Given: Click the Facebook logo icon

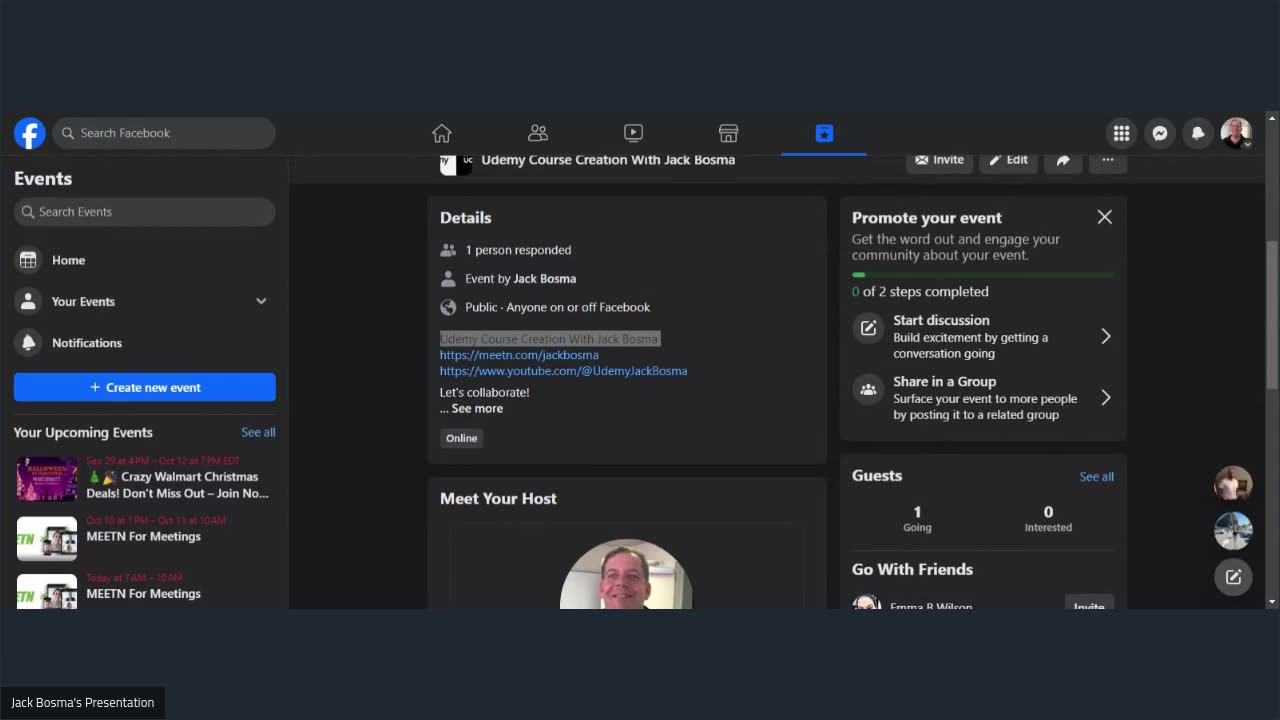Looking at the screenshot, I should point(30,133).
